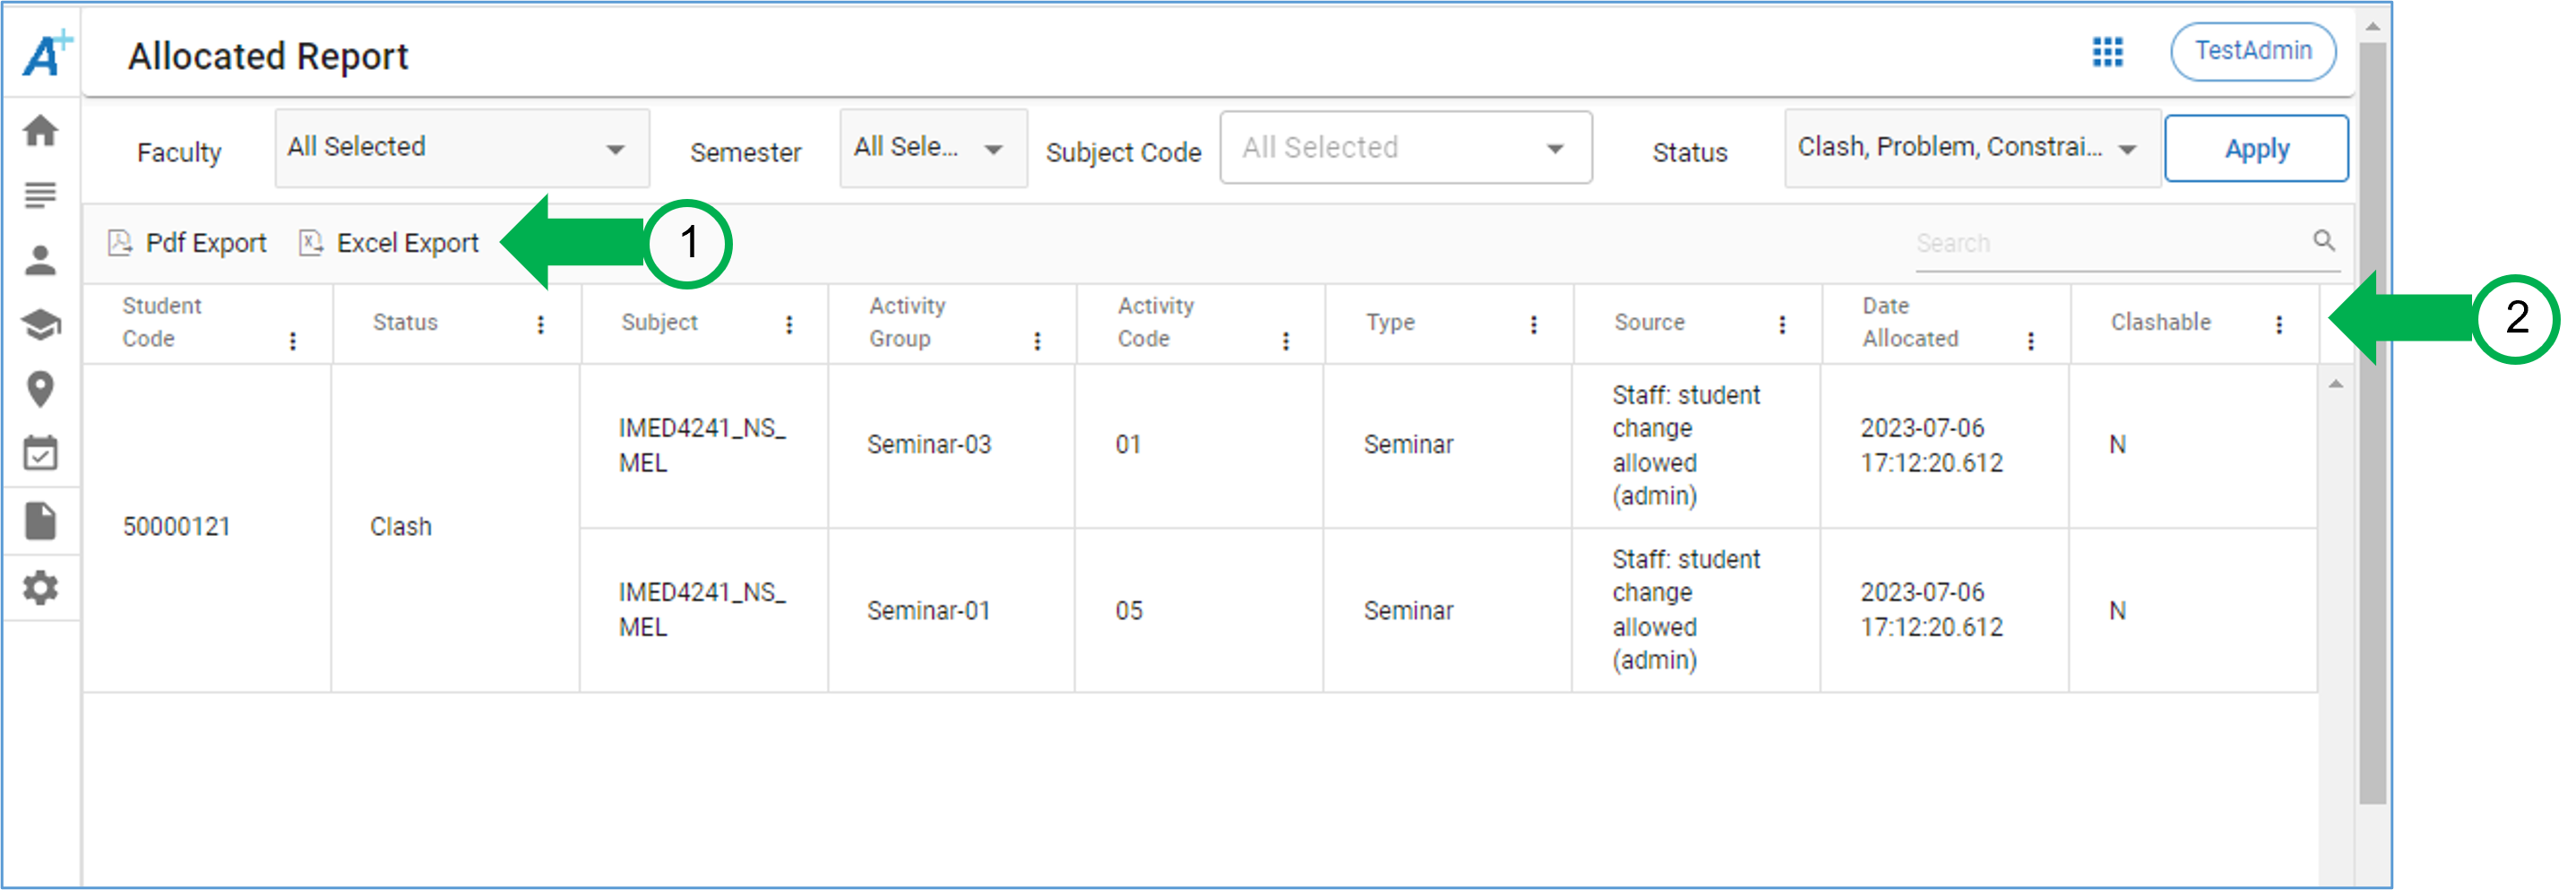The image size is (2576, 890).
Task: Open the Home page from sidebar
Action: tap(40, 131)
